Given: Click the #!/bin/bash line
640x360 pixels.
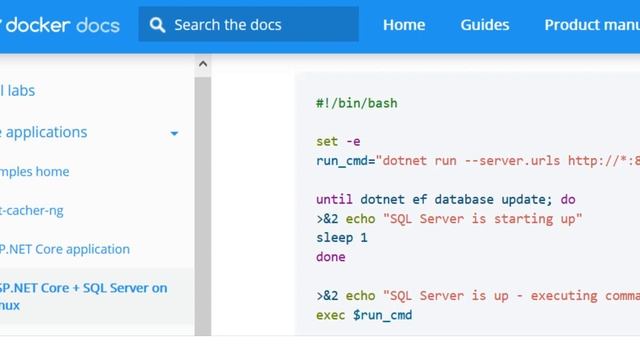Looking at the screenshot, I should pyautogui.click(x=357, y=103).
